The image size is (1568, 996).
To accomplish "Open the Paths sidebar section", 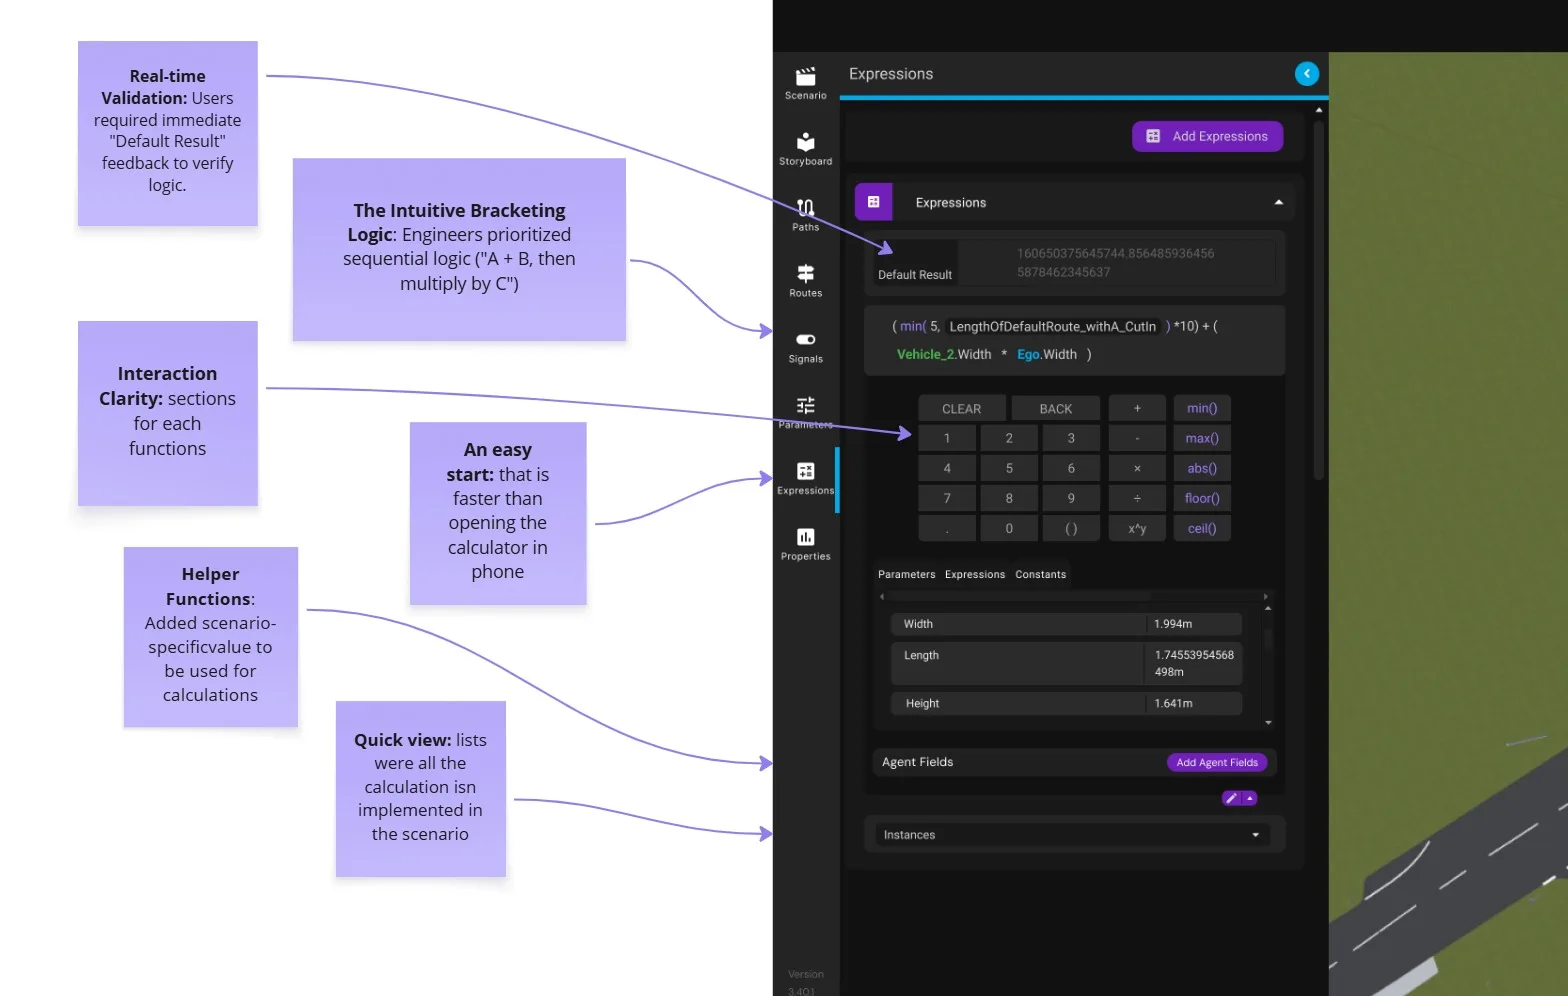I will pyautogui.click(x=805, y=215).
